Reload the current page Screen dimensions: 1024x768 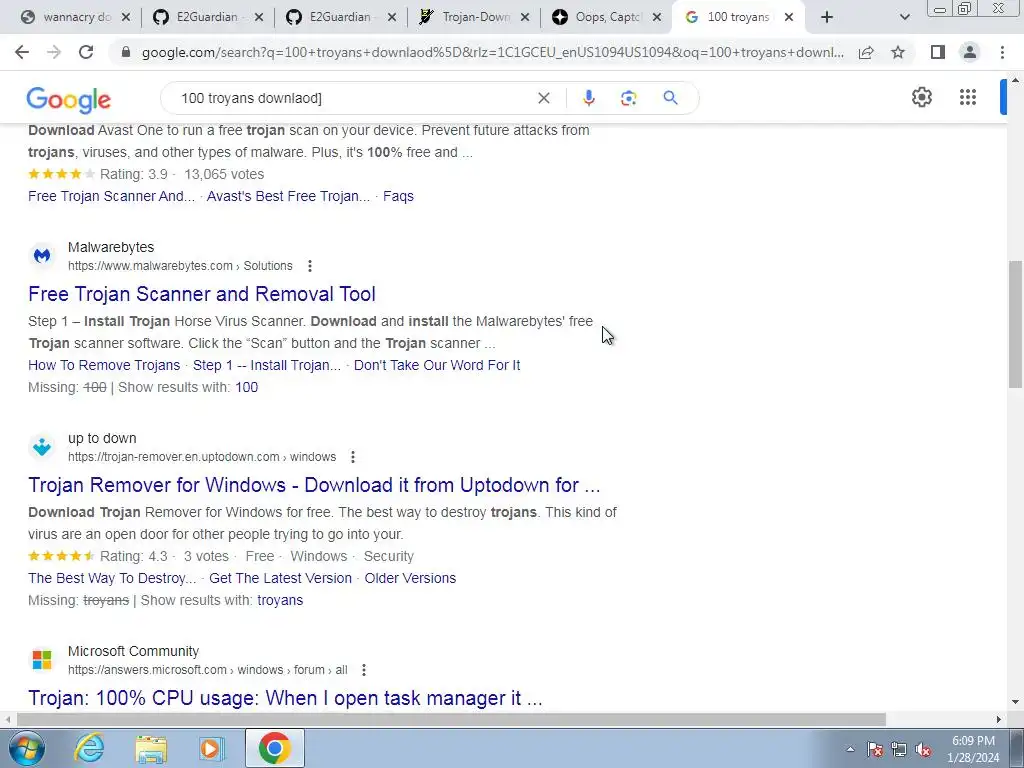point(86,52)
